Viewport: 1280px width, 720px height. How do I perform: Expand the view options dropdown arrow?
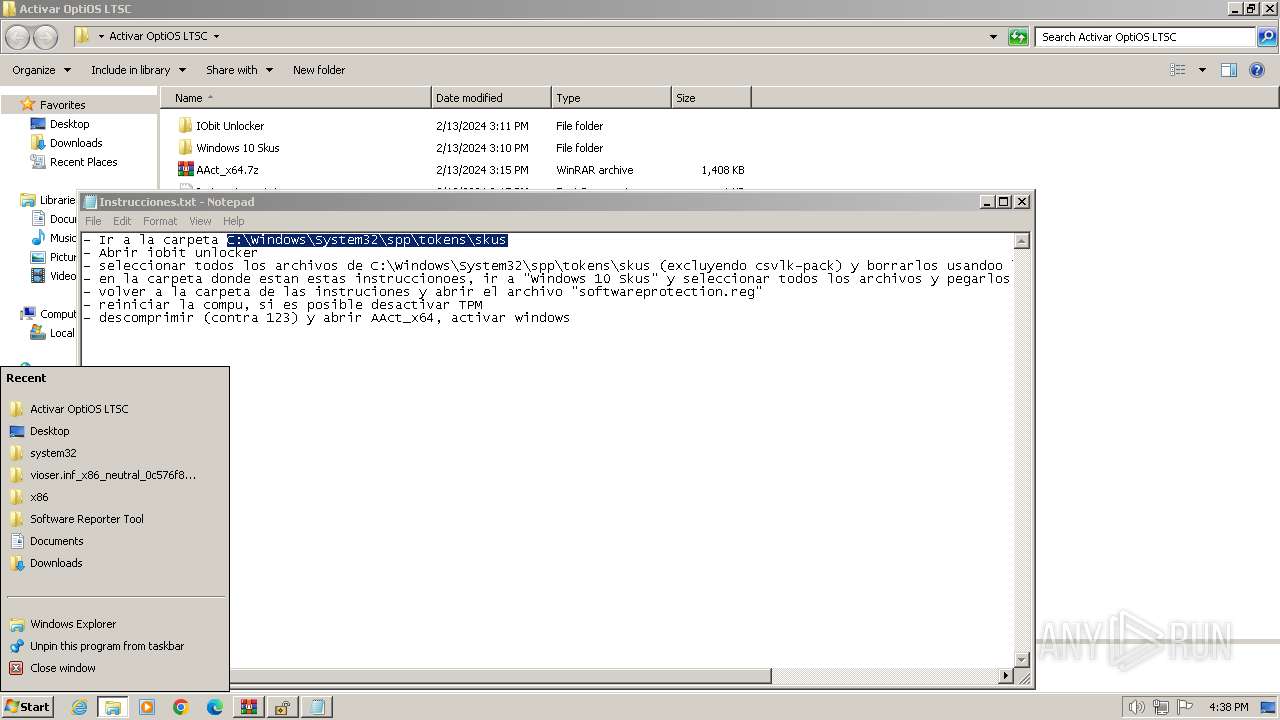(x=1202, y=70)
